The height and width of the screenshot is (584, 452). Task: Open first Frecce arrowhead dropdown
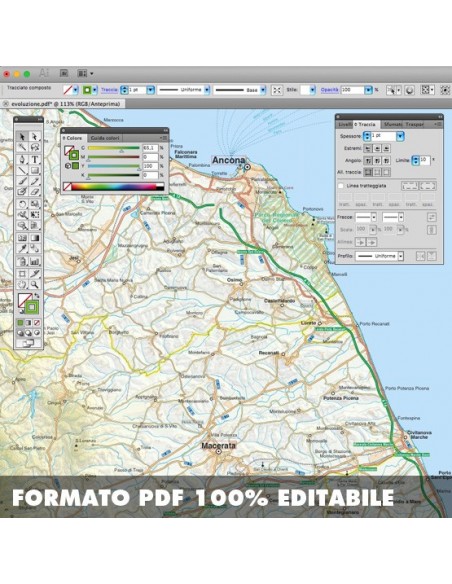(373, 217)
